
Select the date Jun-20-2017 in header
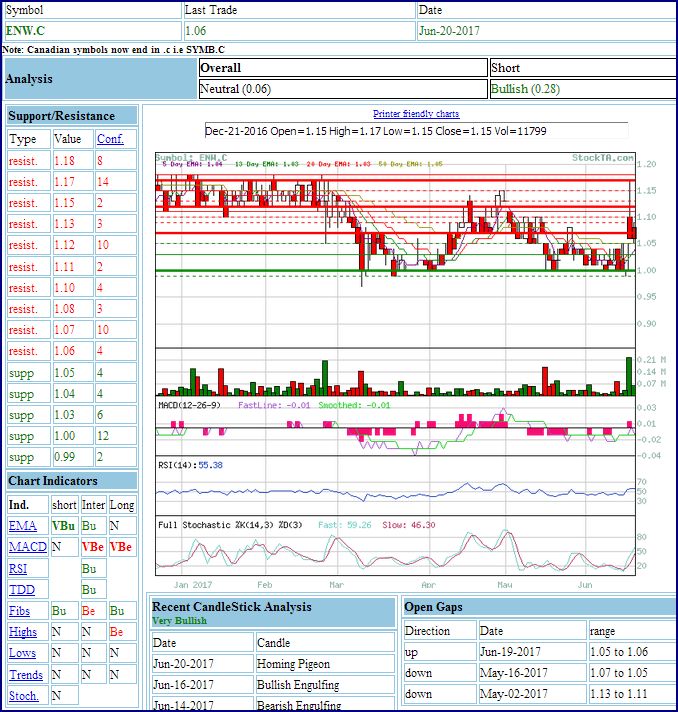coord(449,31)
